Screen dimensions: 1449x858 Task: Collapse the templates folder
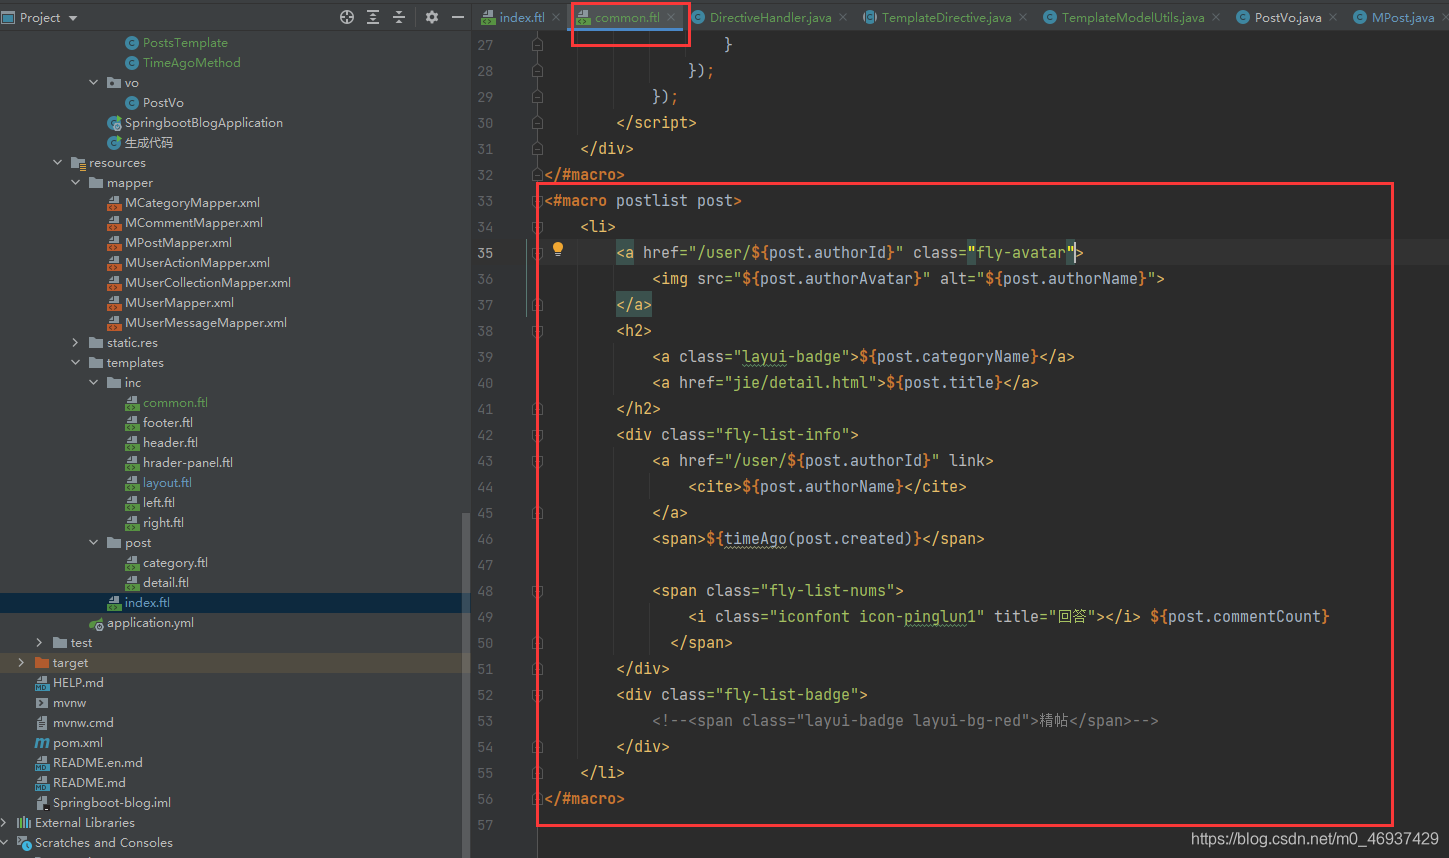[76, 363]
